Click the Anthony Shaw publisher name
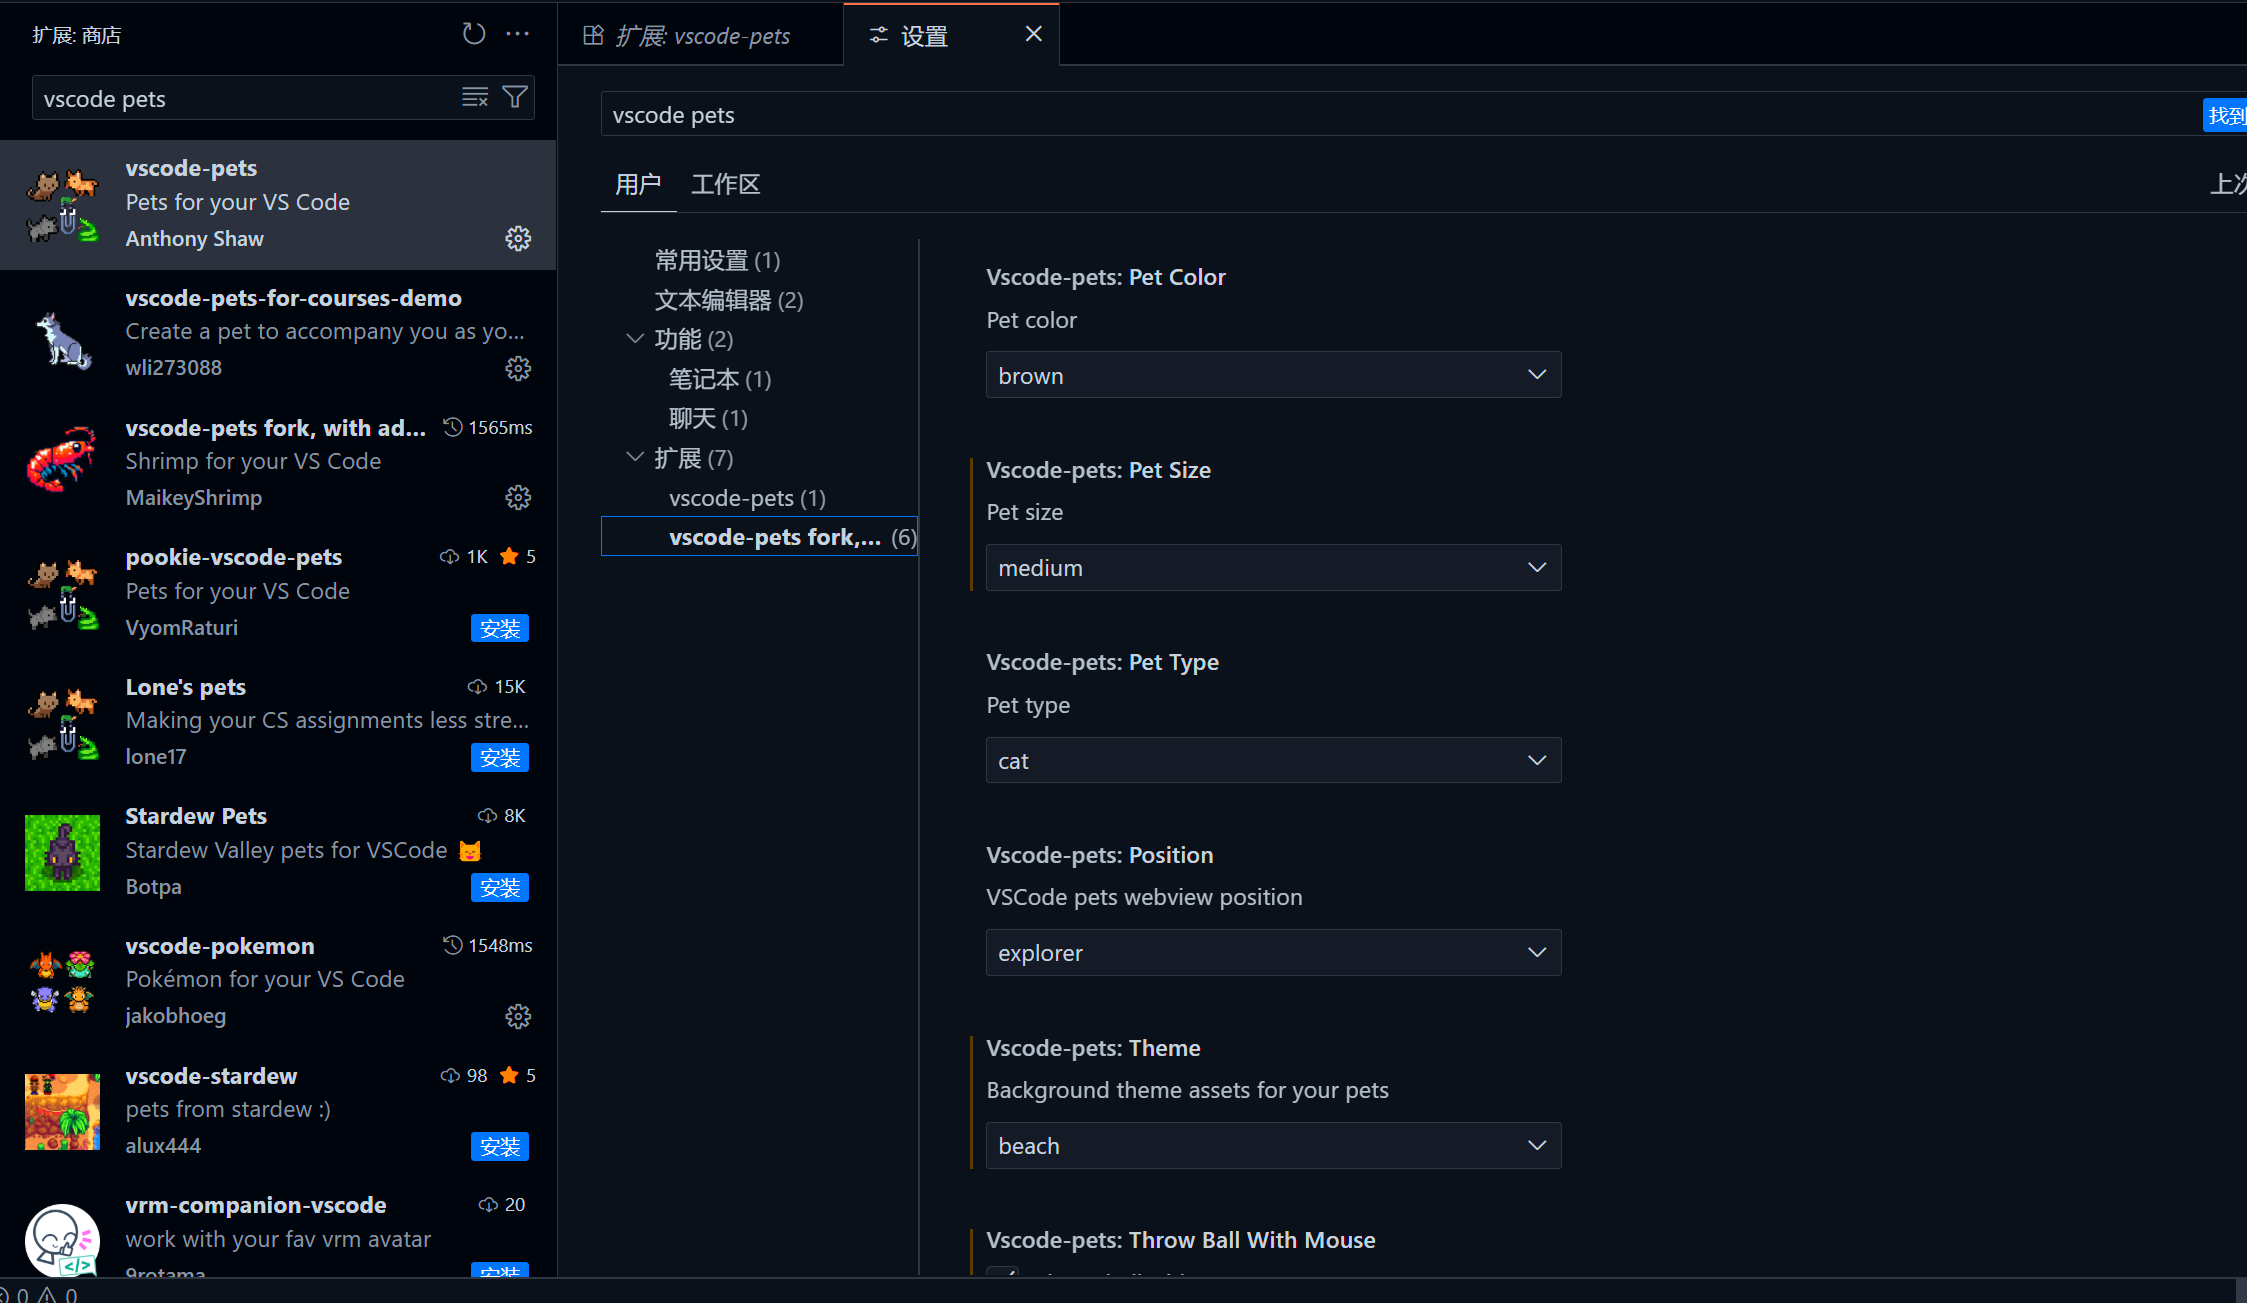The width and height of the screenshot is (2247, 1303). [x=195, y=239]
